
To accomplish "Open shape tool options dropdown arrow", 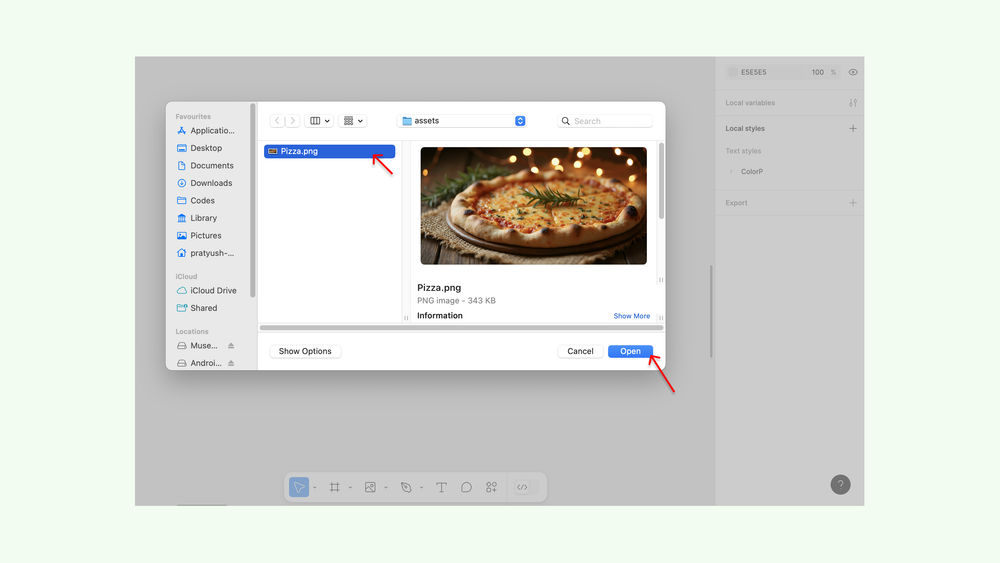I will (x=386, y=488).
